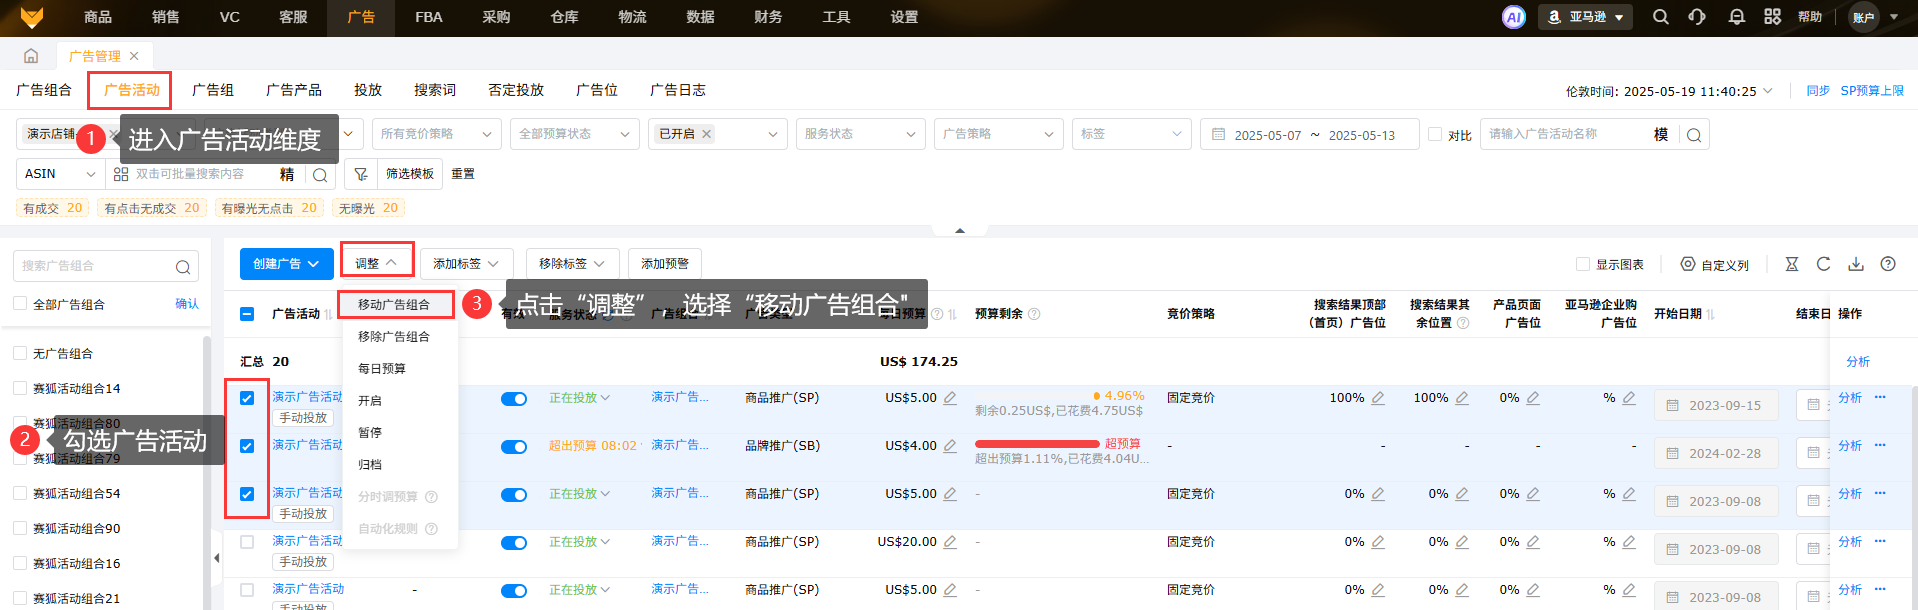1918x610 pixels.
Task: Open the 添加标签 dropdown
Action: click(x=466, y=264)
